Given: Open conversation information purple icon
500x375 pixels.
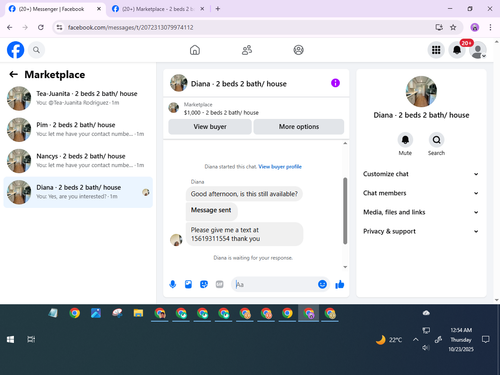Looking at the screenshot, I should pyautogui.click(x=335, y=83).
